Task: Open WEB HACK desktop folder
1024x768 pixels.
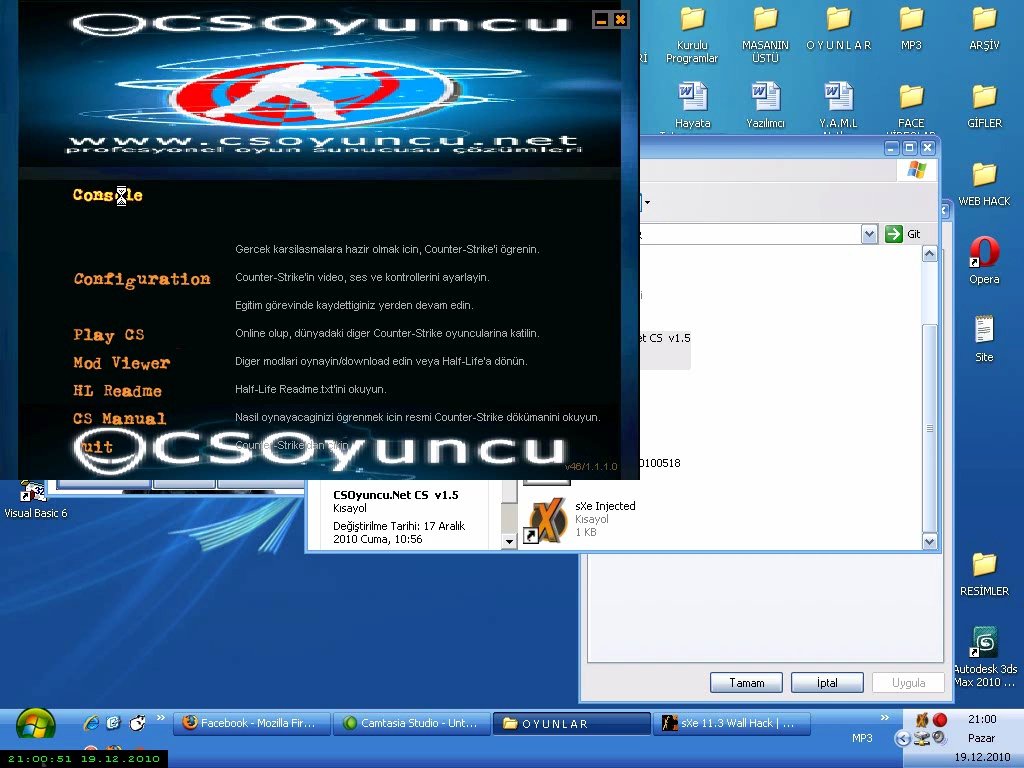Action: (984, 184)
